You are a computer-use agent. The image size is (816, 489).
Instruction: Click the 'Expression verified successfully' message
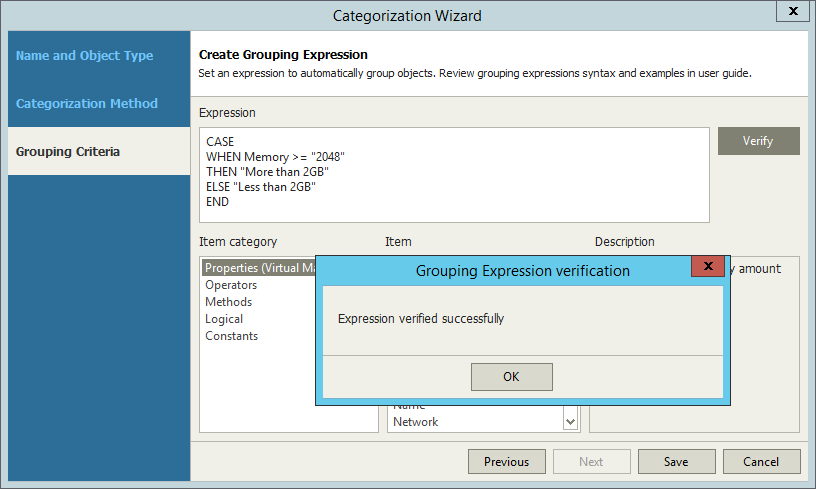[420, 318]
